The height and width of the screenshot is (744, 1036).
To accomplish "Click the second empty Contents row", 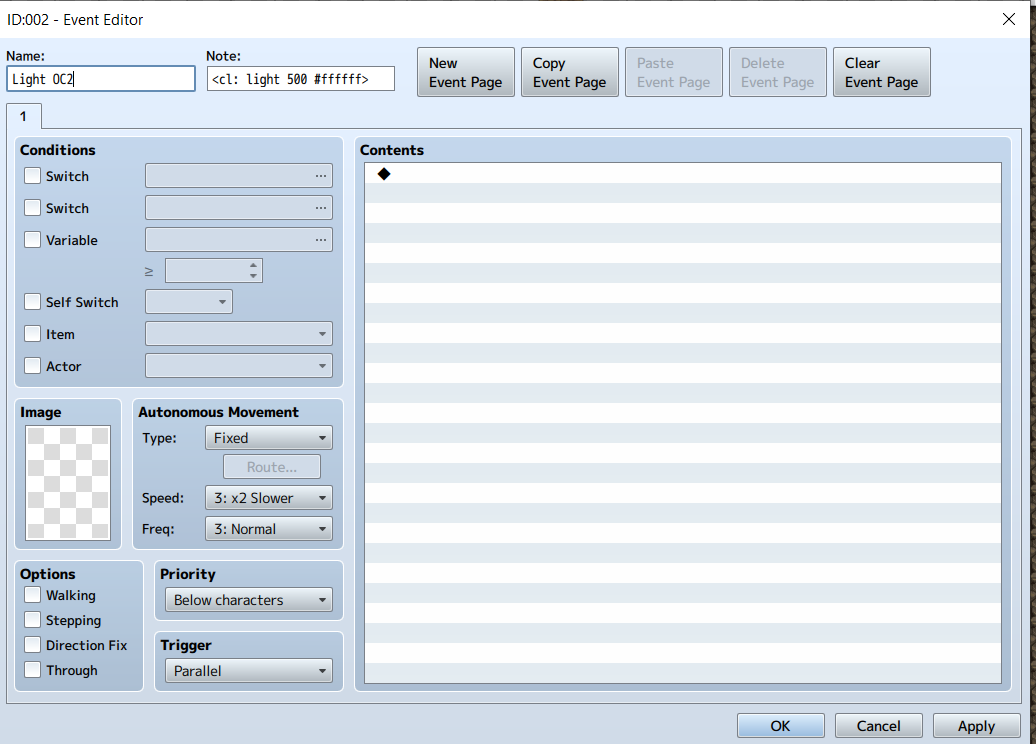I will 683,193.
